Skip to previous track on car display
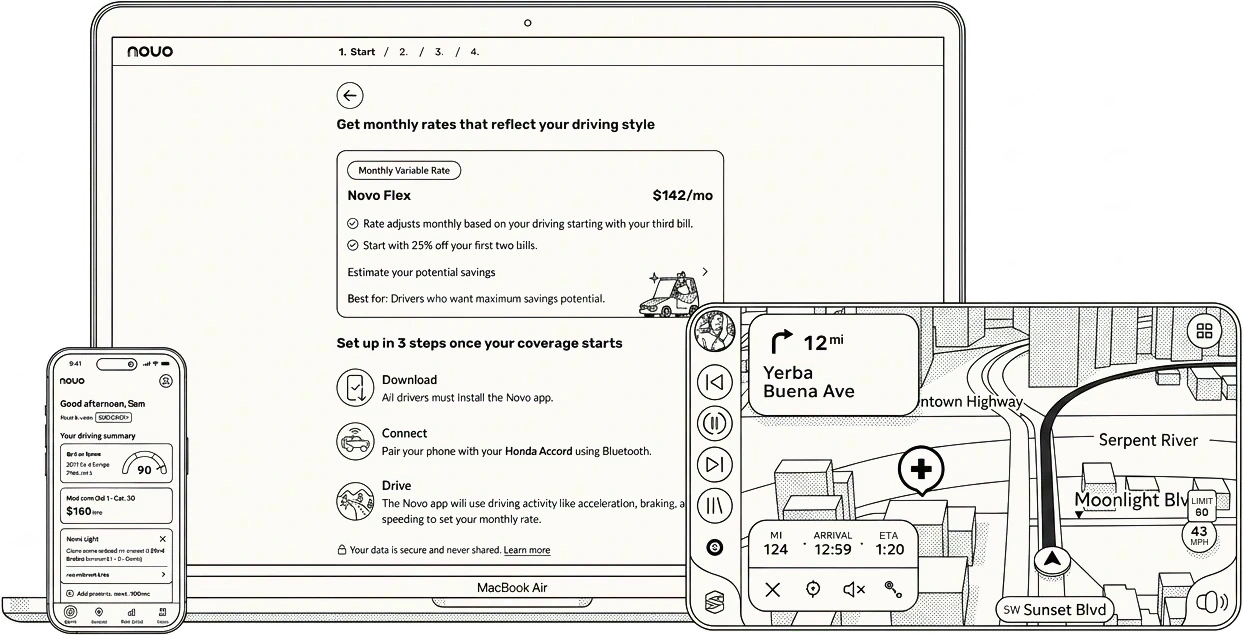Image resolution: width=1243 pixels, height=635 pixels. coord(714,382)
